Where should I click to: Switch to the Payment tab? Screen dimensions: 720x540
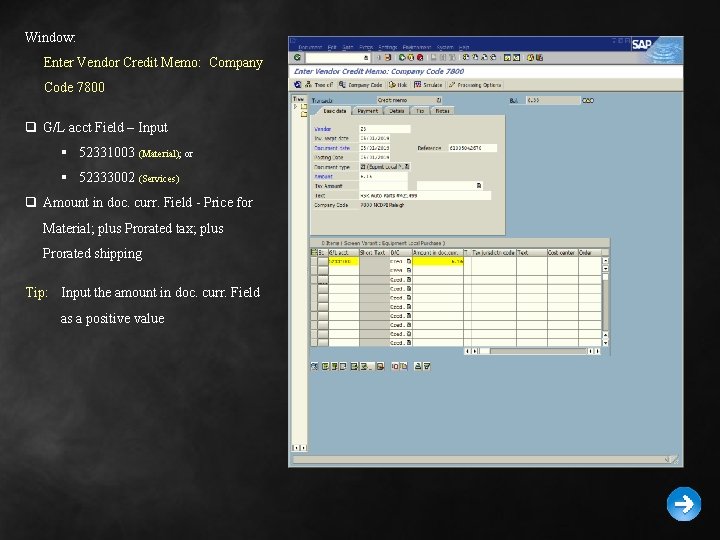(367, 111)
